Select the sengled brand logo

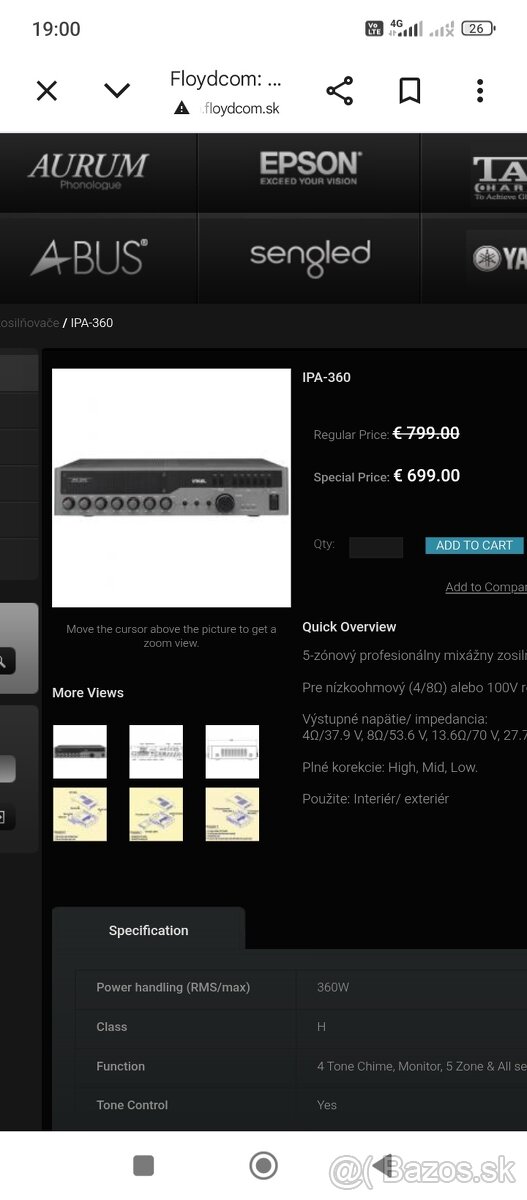(x=310, y=257)
